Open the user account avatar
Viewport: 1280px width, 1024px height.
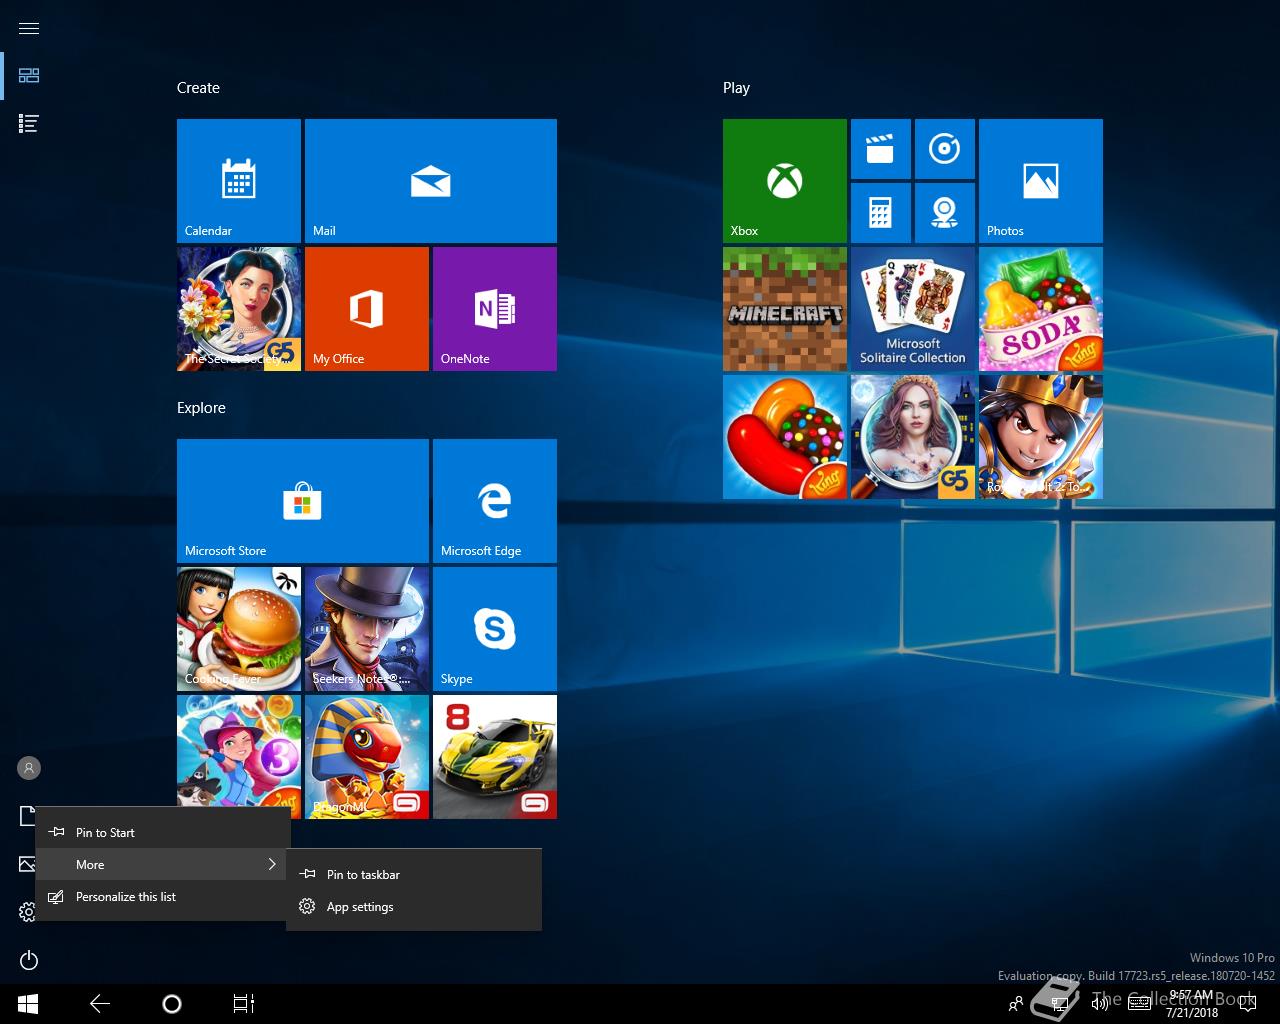tap(29, 768)
